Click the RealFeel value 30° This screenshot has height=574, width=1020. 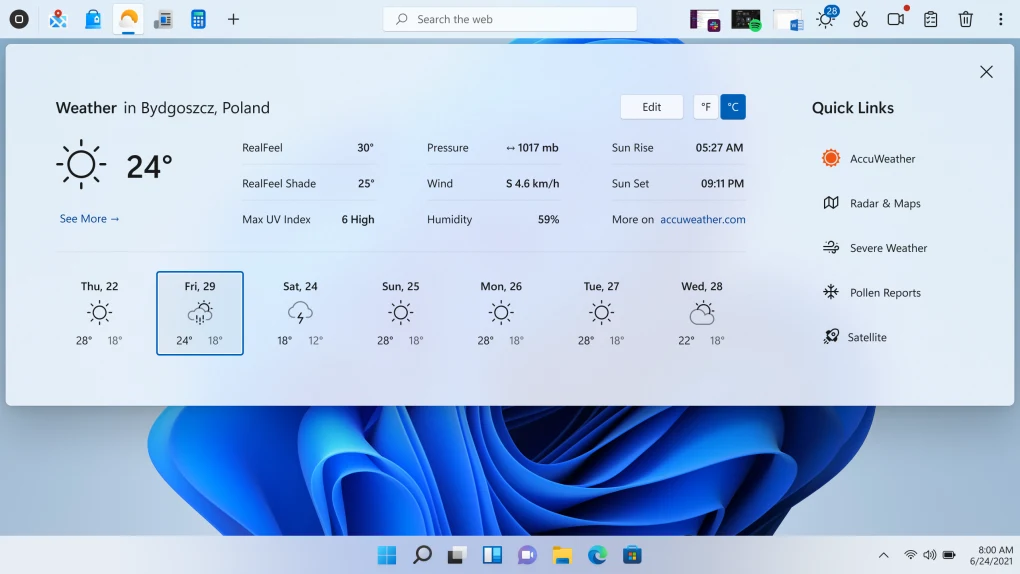click(365, 148)
